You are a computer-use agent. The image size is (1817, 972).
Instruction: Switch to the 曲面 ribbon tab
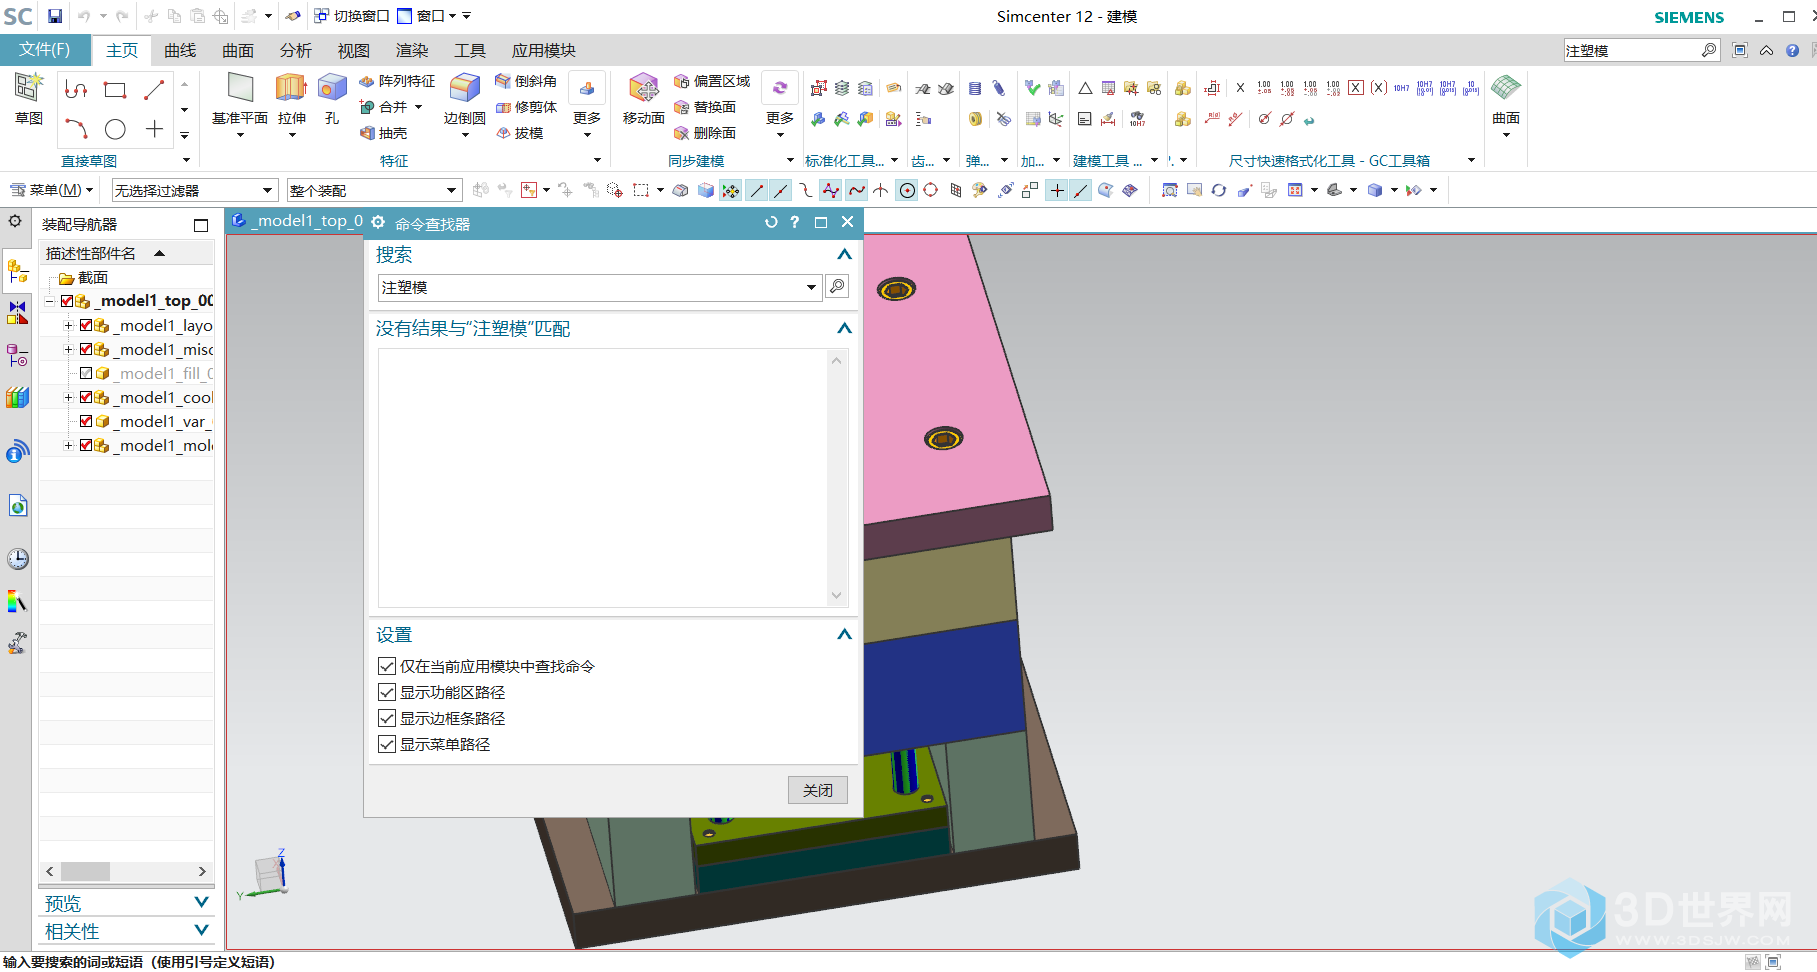coord(238,50)
